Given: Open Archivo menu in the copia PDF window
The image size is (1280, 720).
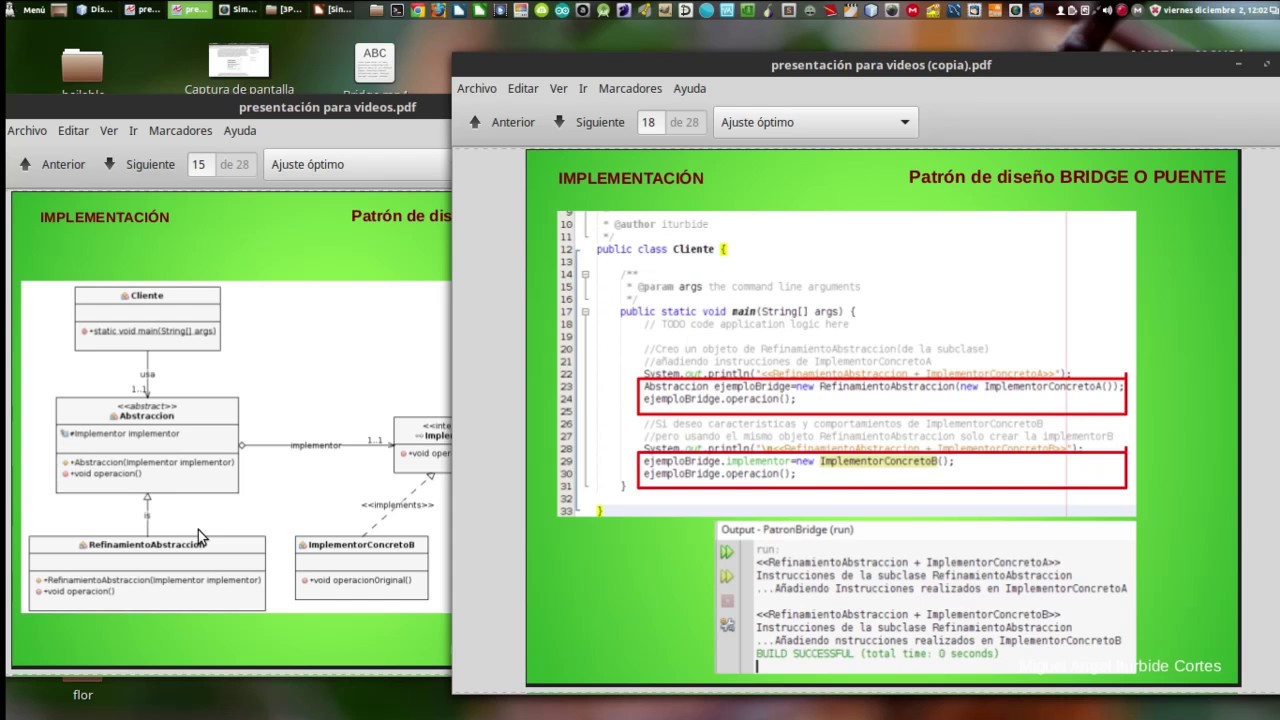Looking at the screenshot, I should point(477,88).
